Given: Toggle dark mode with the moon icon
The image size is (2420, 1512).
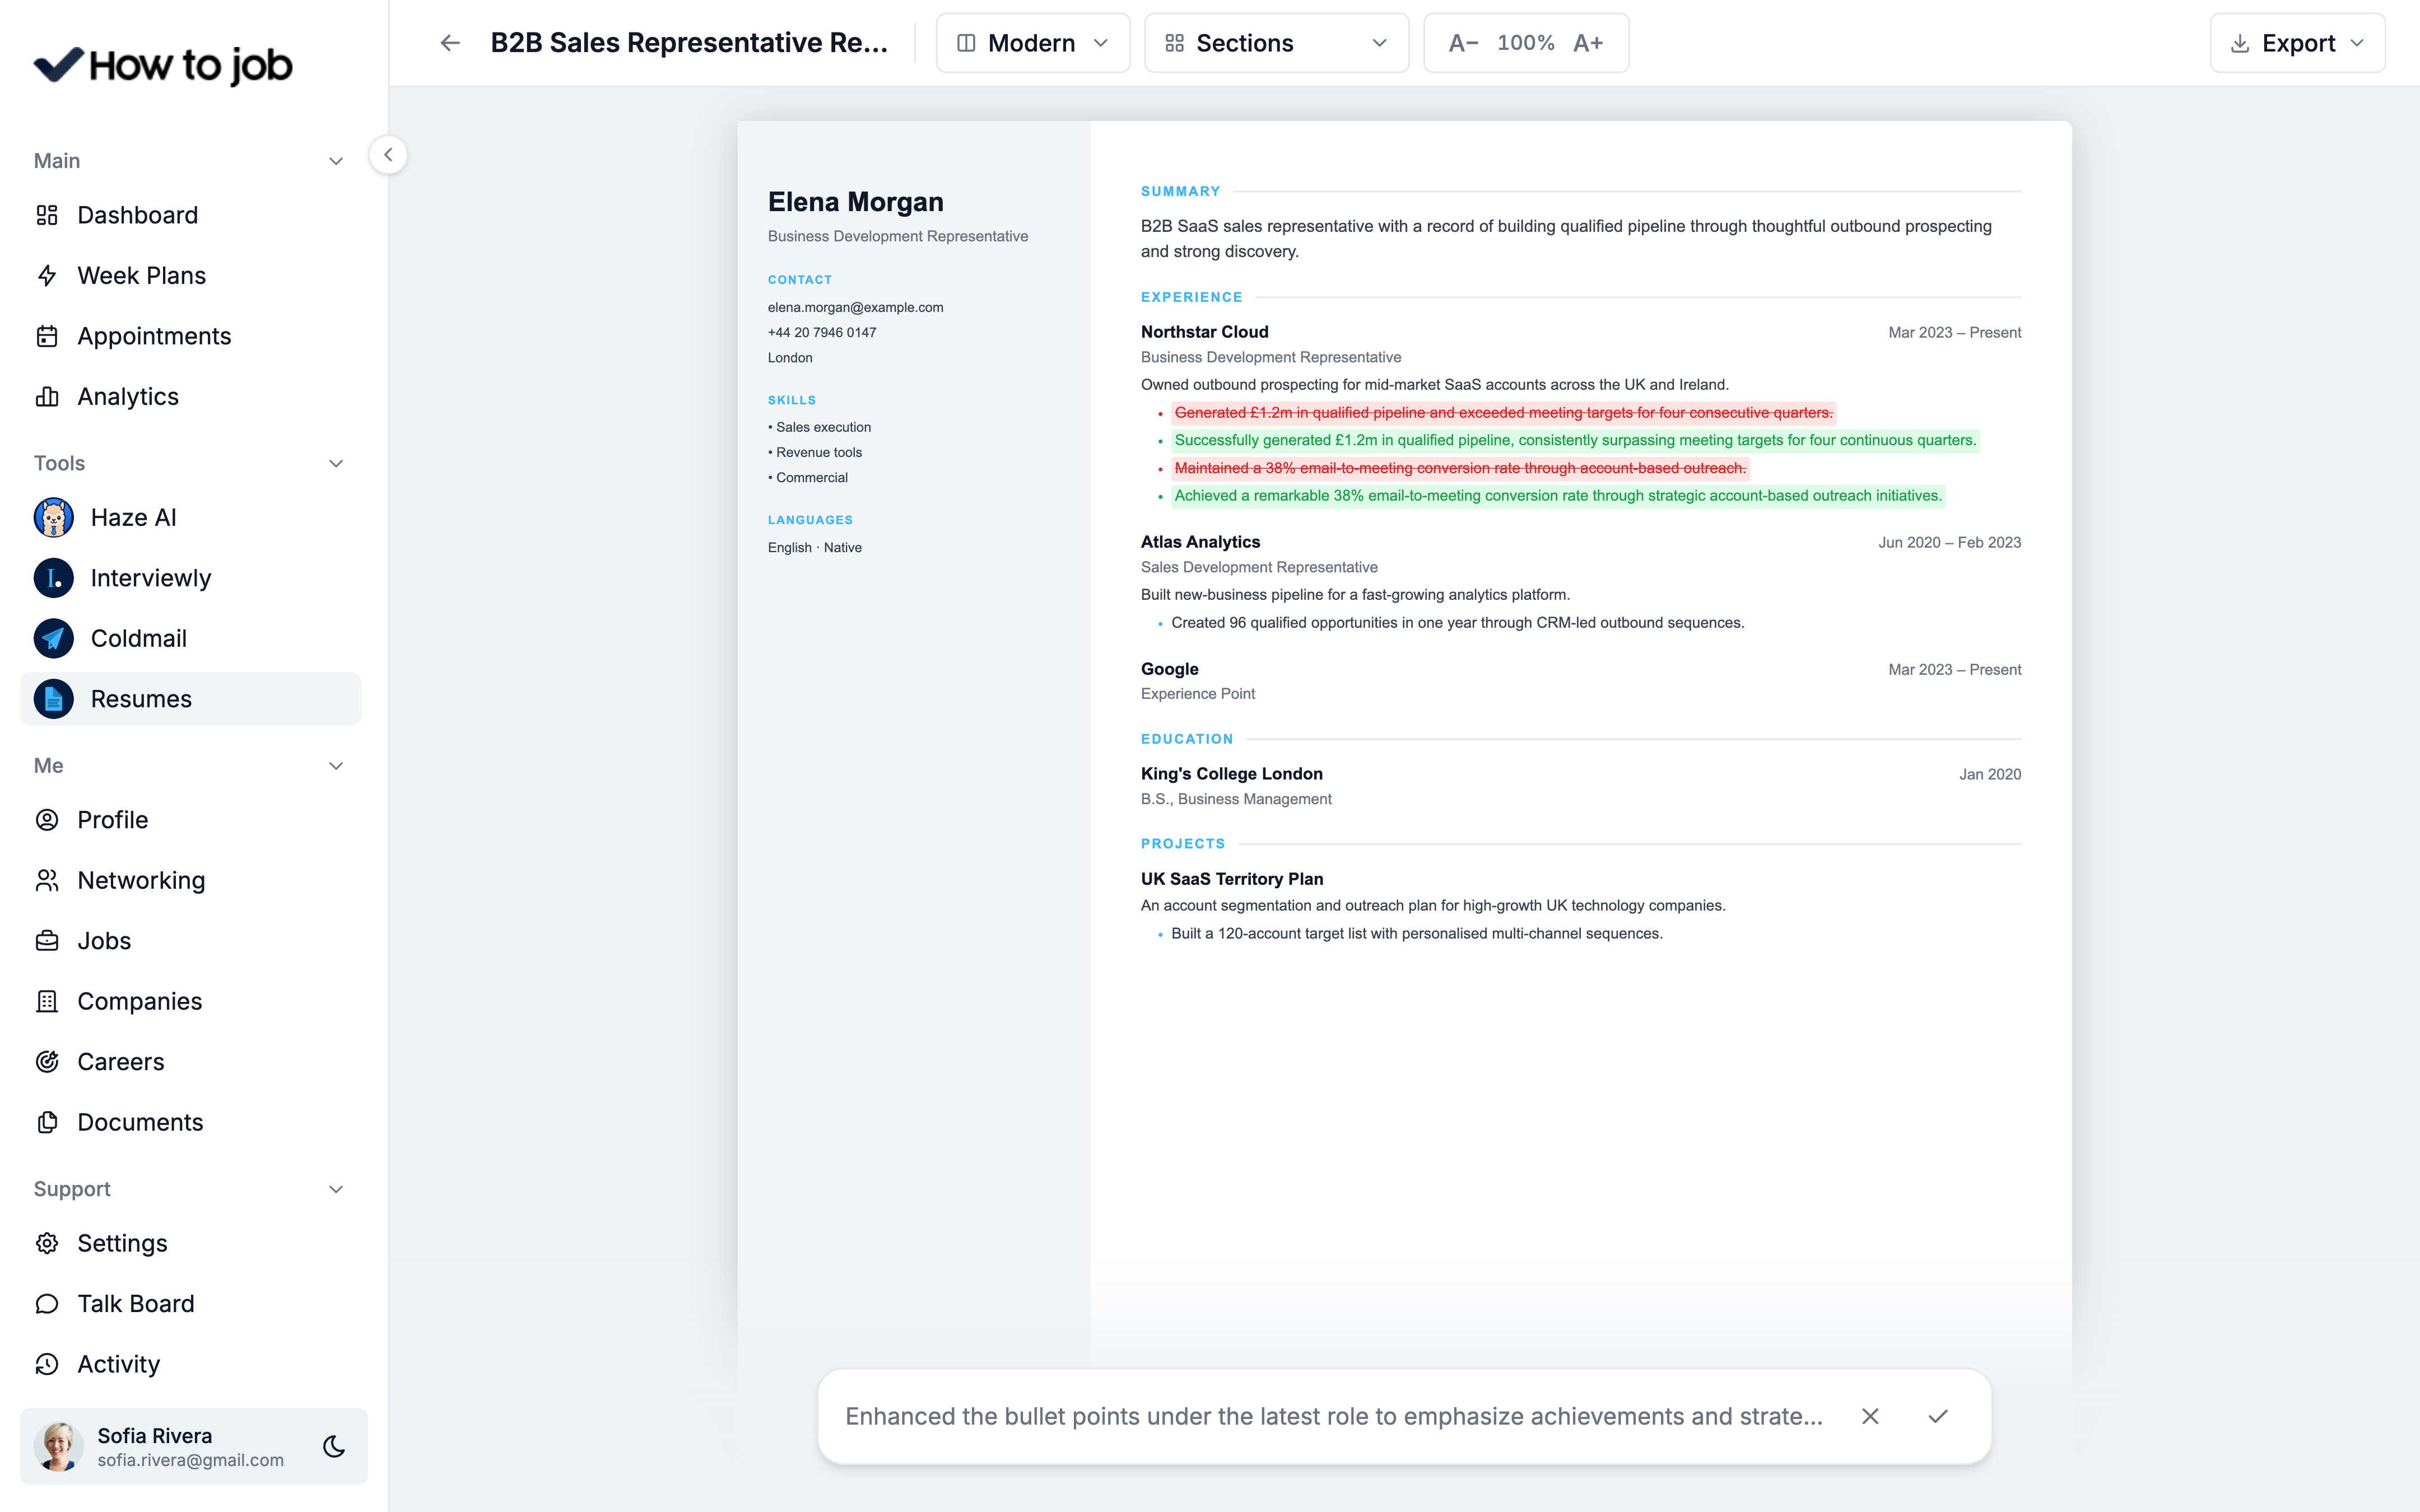Looking at the screenshot, I should [x=334, y=1446].
